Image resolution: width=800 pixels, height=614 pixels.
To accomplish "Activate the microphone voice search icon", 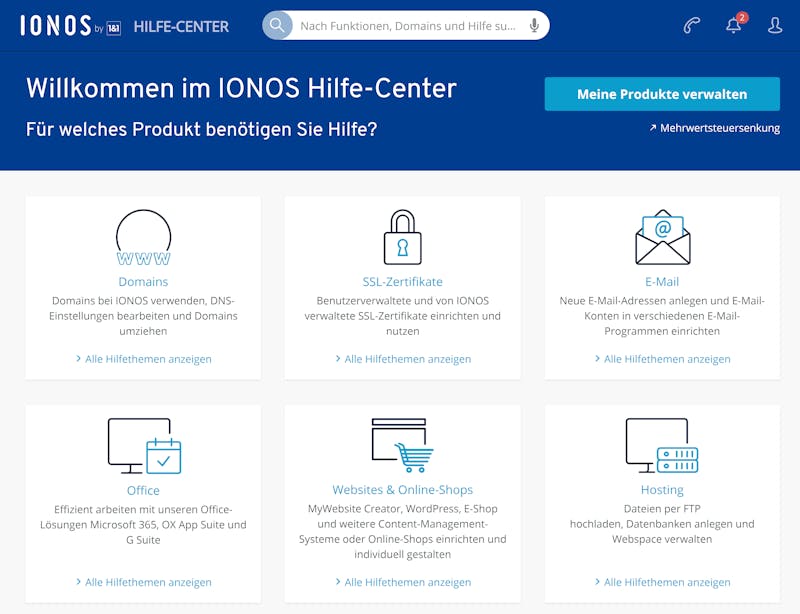I will tap(534, 26).
